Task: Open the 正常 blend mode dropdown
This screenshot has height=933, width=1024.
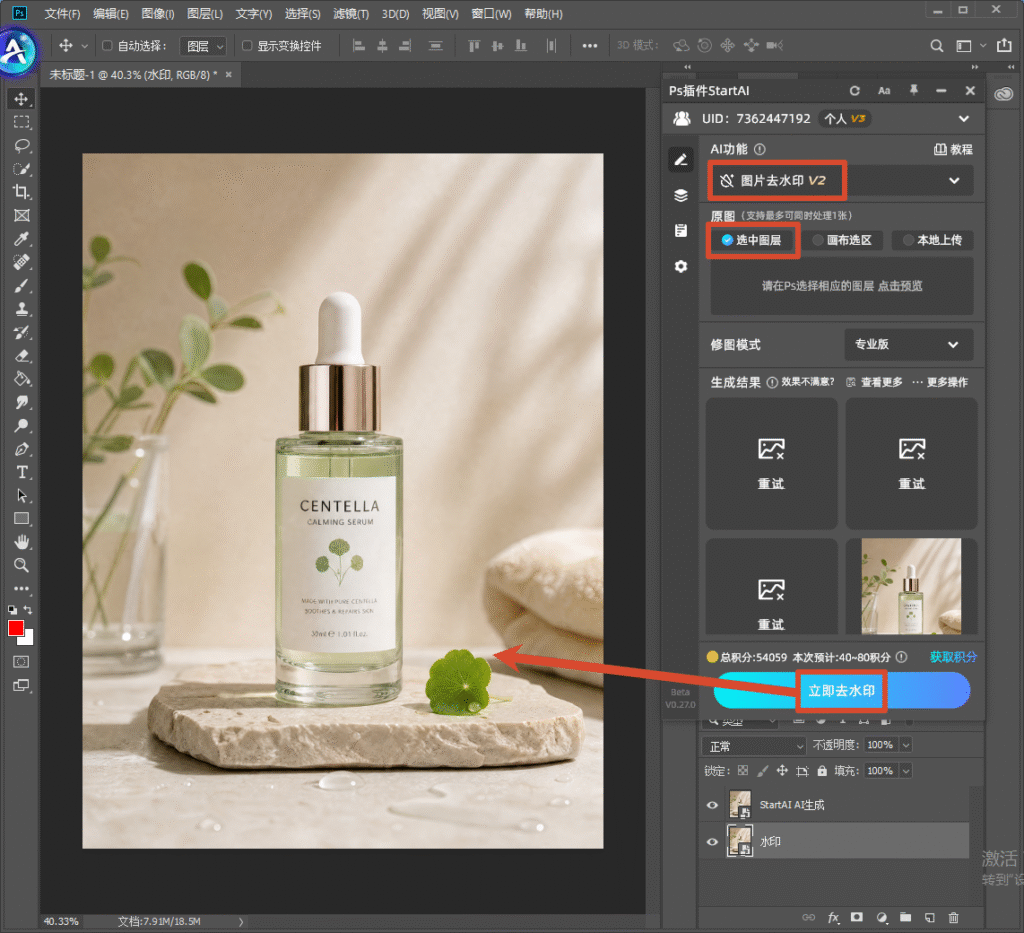Action: (754, 746)
